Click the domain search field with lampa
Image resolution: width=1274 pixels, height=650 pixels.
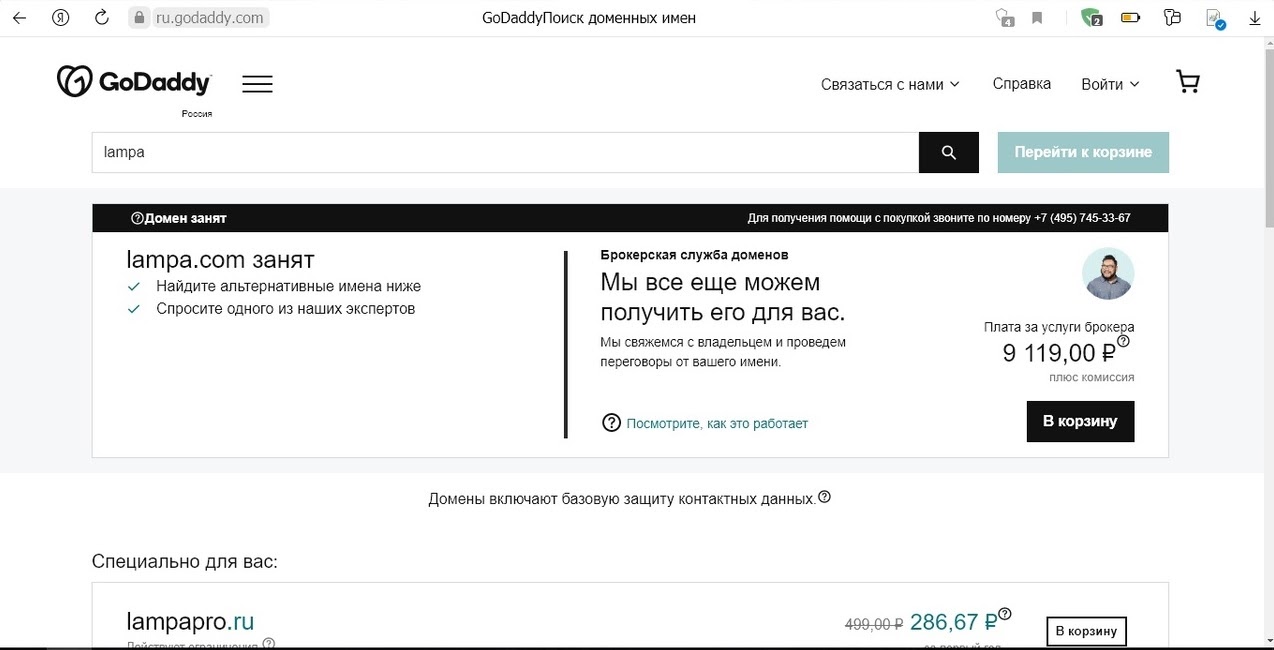505,152
